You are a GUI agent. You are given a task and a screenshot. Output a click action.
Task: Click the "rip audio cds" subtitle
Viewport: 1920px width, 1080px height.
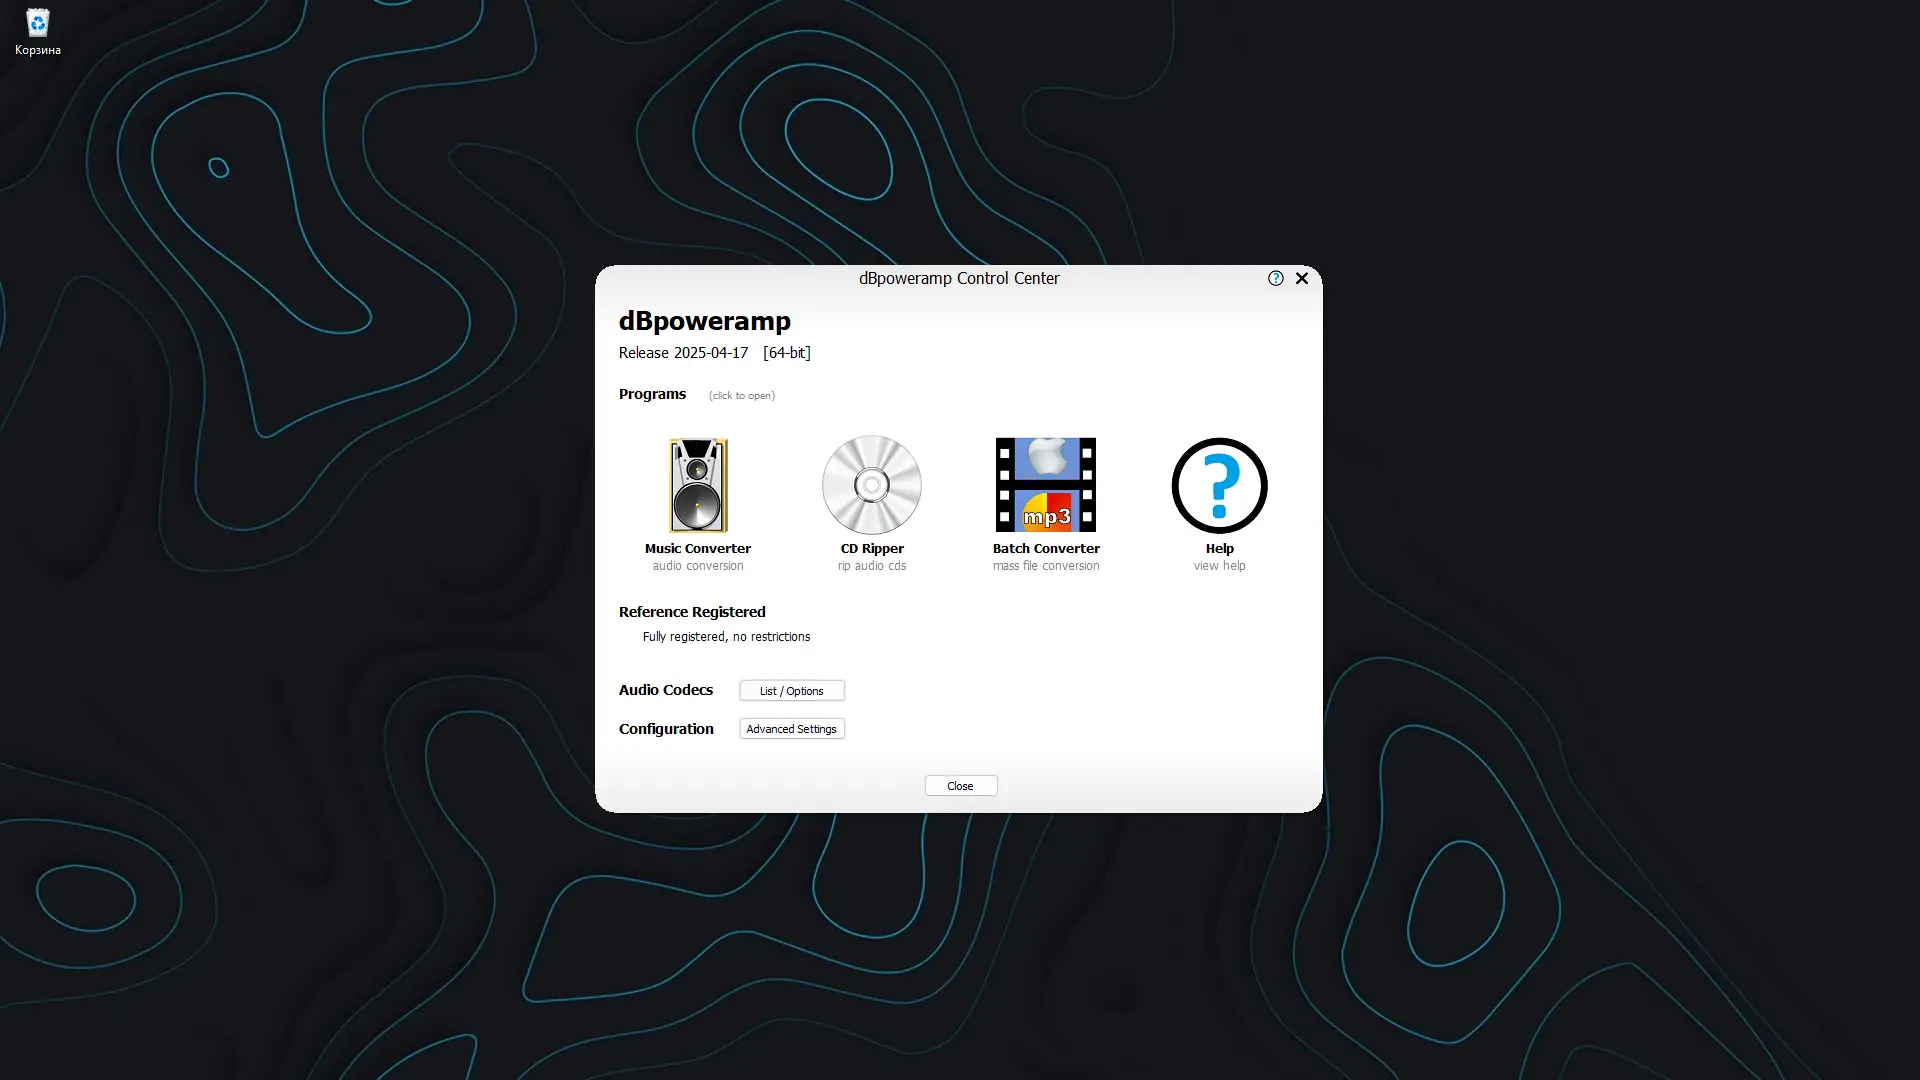tap(871, 566)
